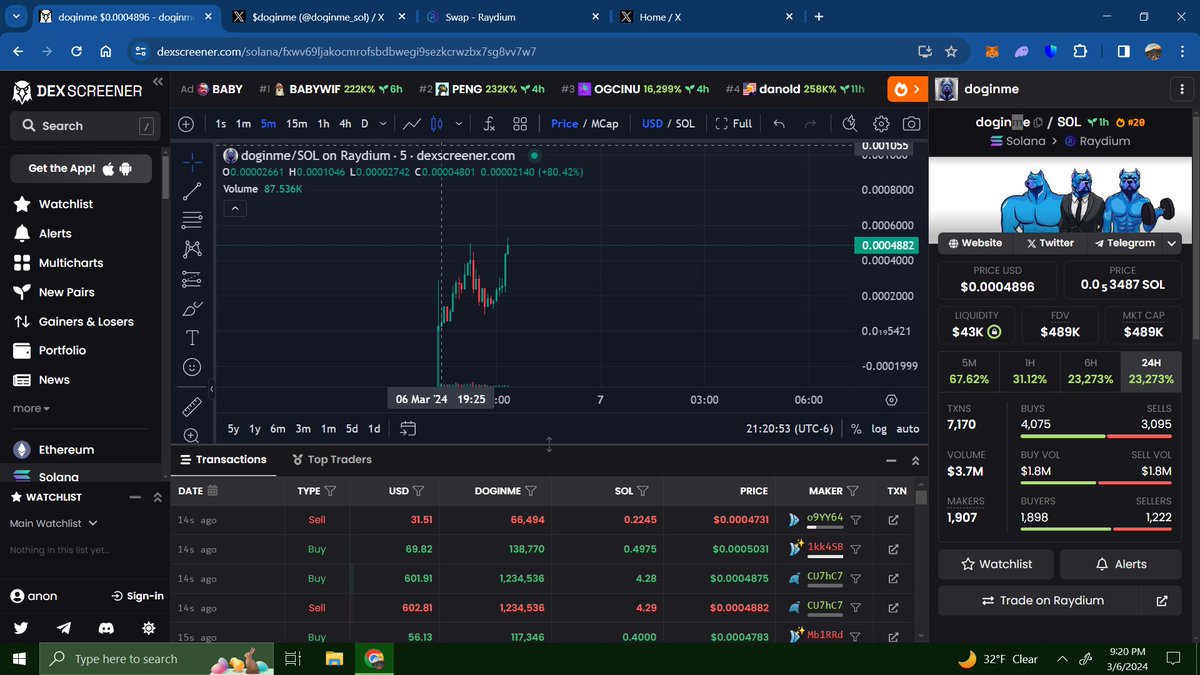This screenshot has width=1200, height=675.
Task: Open the go-to-date calendar icon
Action: click(408, 428)
